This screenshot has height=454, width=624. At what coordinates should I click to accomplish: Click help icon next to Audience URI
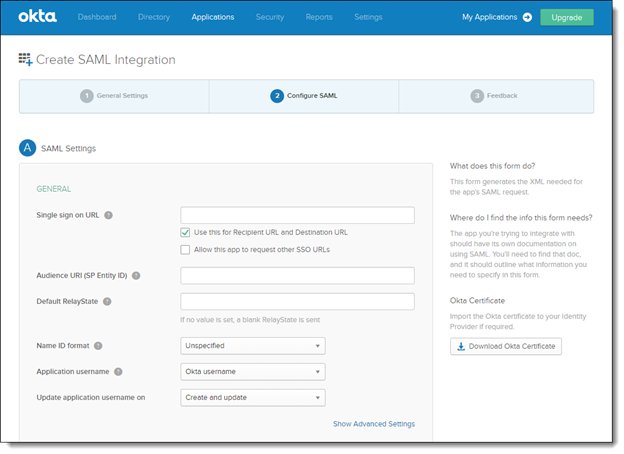pos(136,275)
